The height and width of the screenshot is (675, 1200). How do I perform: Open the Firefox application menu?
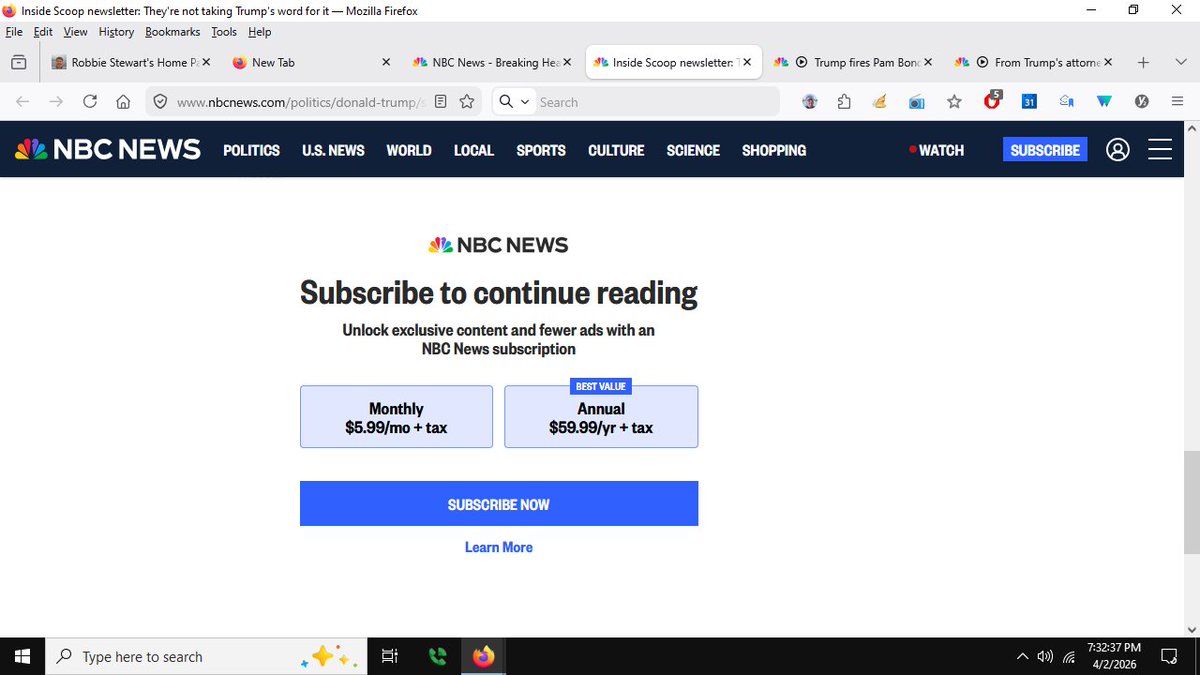coord(1177,102)
